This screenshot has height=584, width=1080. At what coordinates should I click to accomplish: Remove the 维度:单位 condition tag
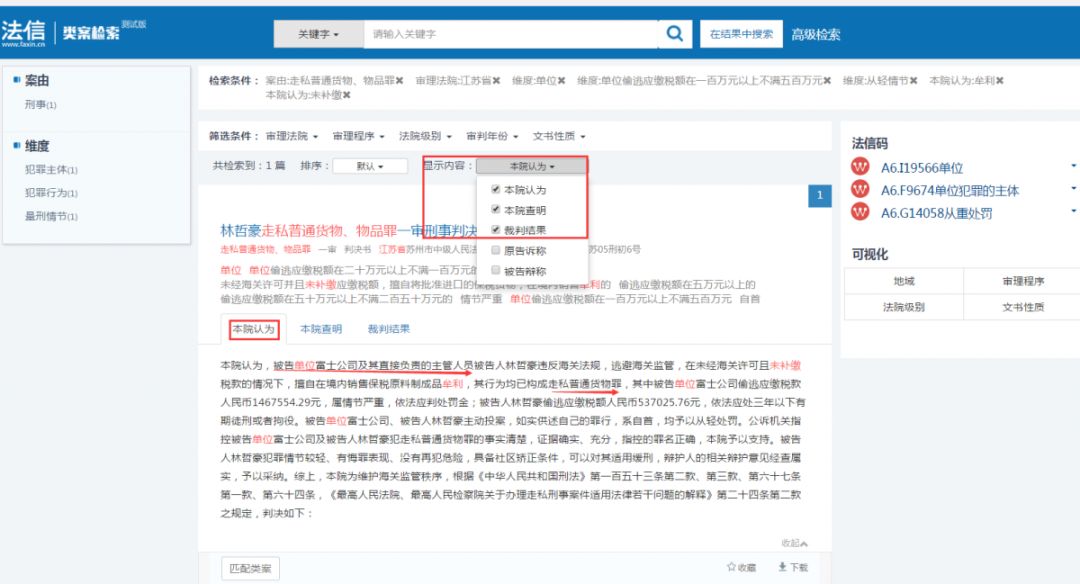561,81
